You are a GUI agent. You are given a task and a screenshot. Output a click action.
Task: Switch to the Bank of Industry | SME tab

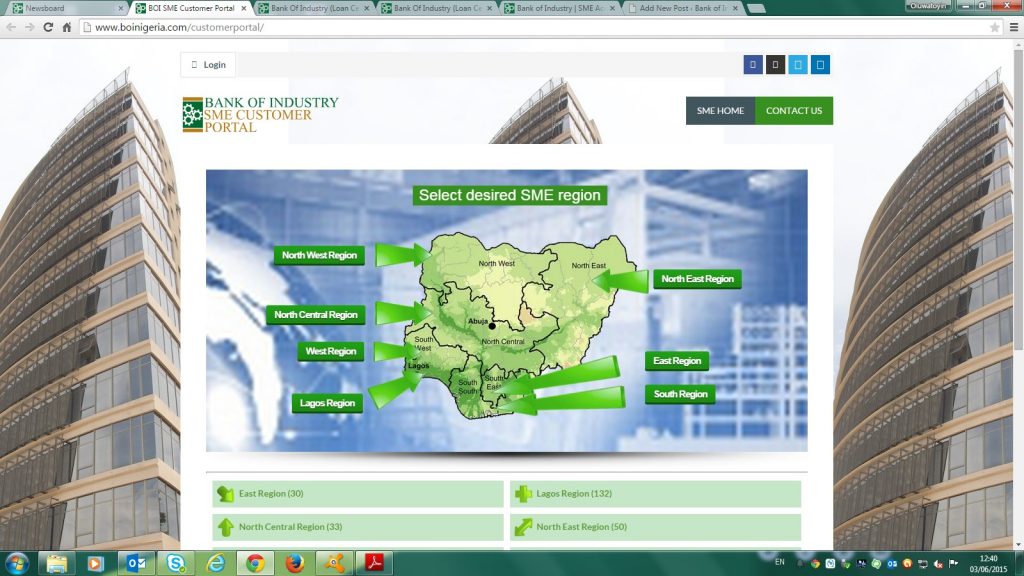[560, 8]
